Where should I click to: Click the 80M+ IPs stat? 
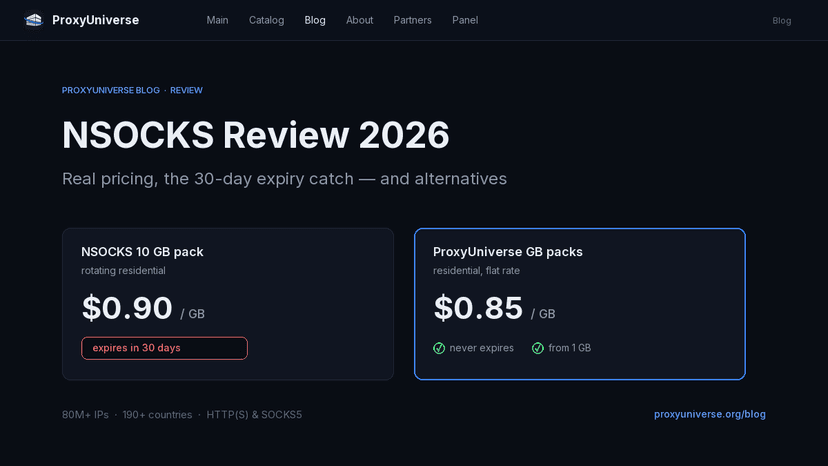tap(85, 415)
